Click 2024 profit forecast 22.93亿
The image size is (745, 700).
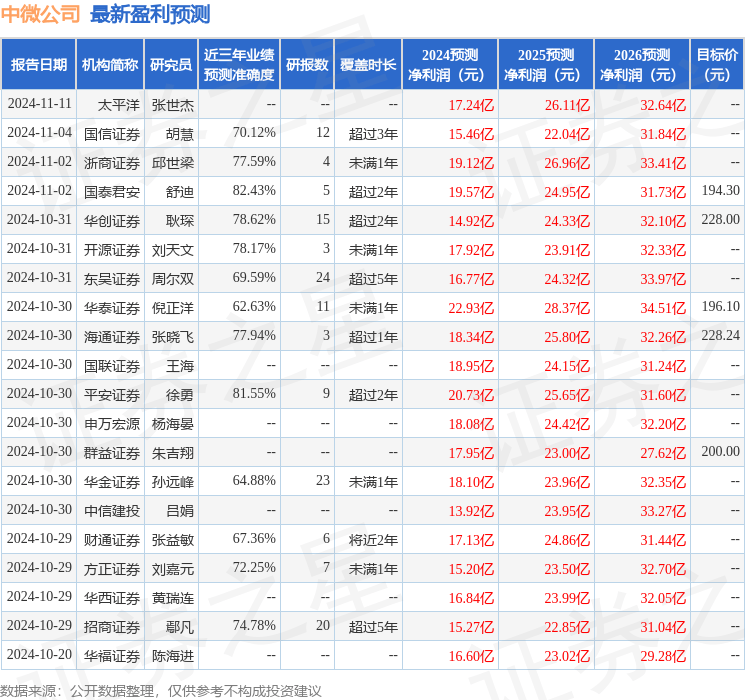pos(471,308)
